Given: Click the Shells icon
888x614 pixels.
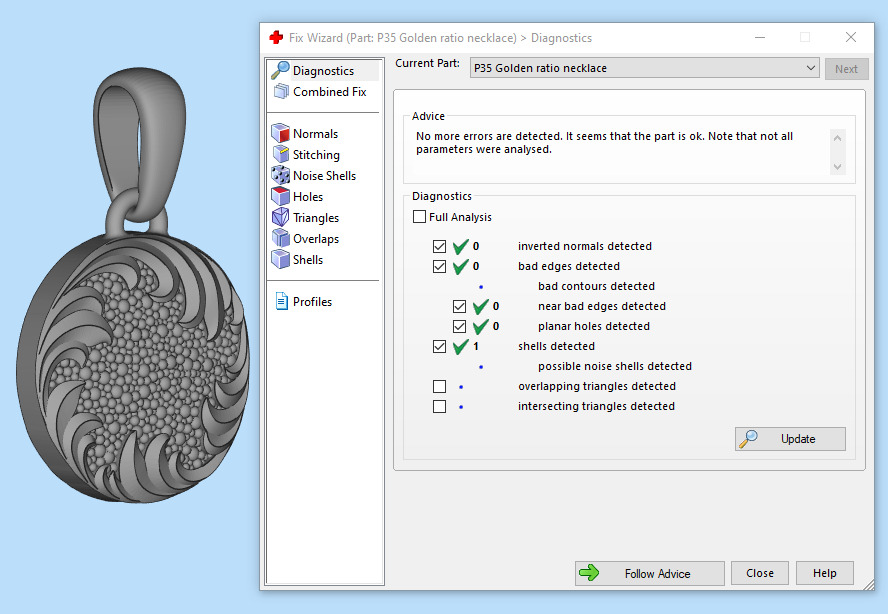Looking at the screenshot, I should pyautogui.click(x=280, y=259).
